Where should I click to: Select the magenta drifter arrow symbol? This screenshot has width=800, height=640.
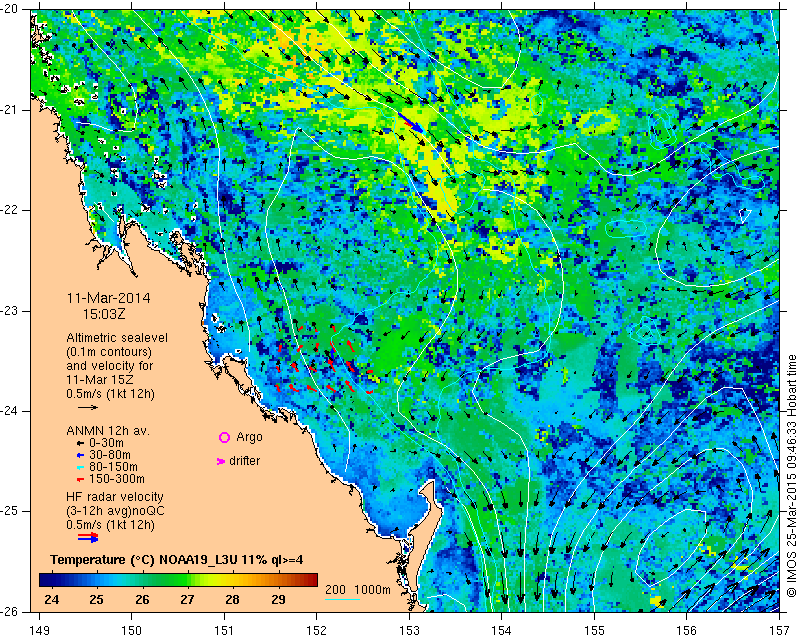(x=221, y=461)
